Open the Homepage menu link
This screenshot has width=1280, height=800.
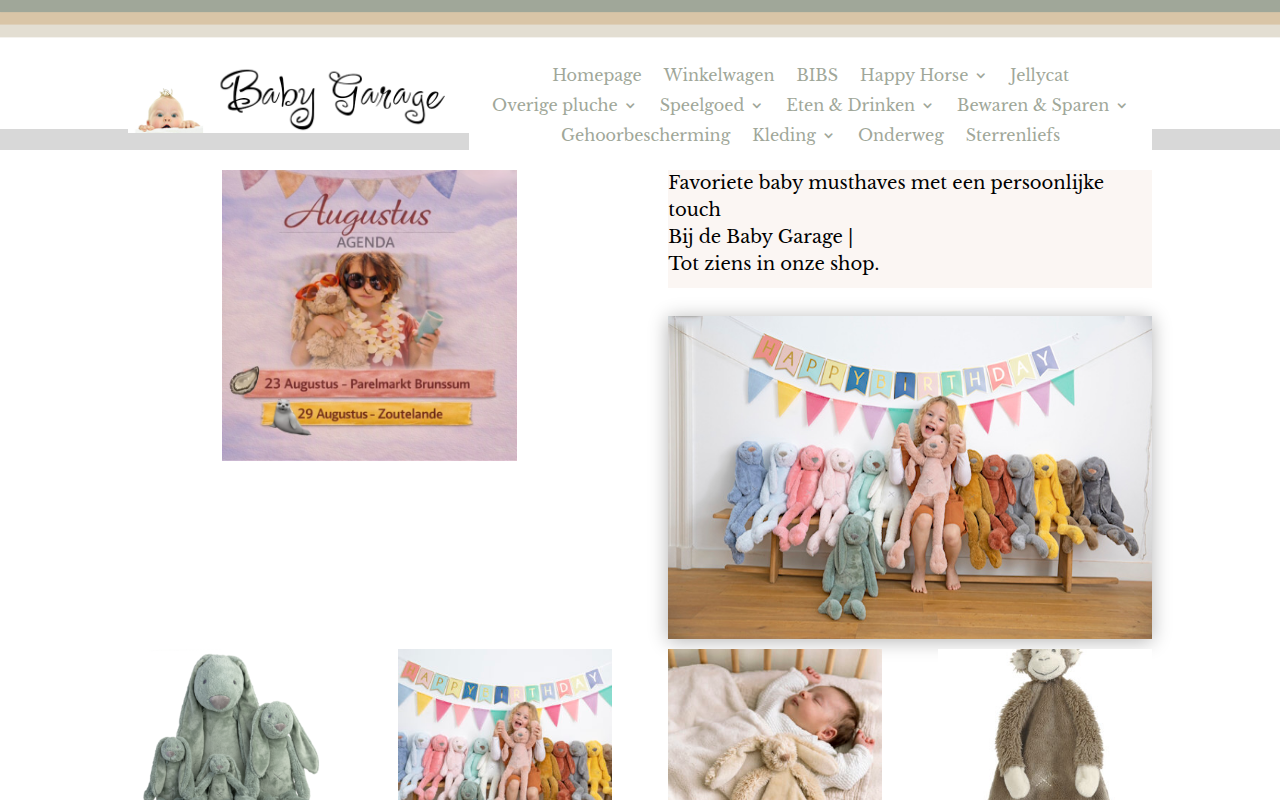pyautogui.click(x=597, y=75)
